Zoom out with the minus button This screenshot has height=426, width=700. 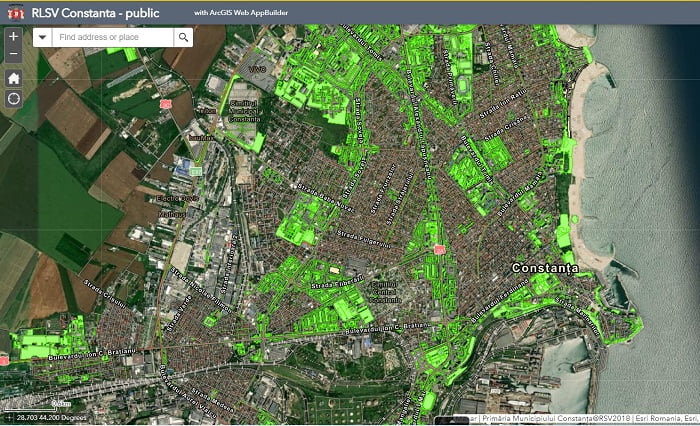tap(13, 54)
